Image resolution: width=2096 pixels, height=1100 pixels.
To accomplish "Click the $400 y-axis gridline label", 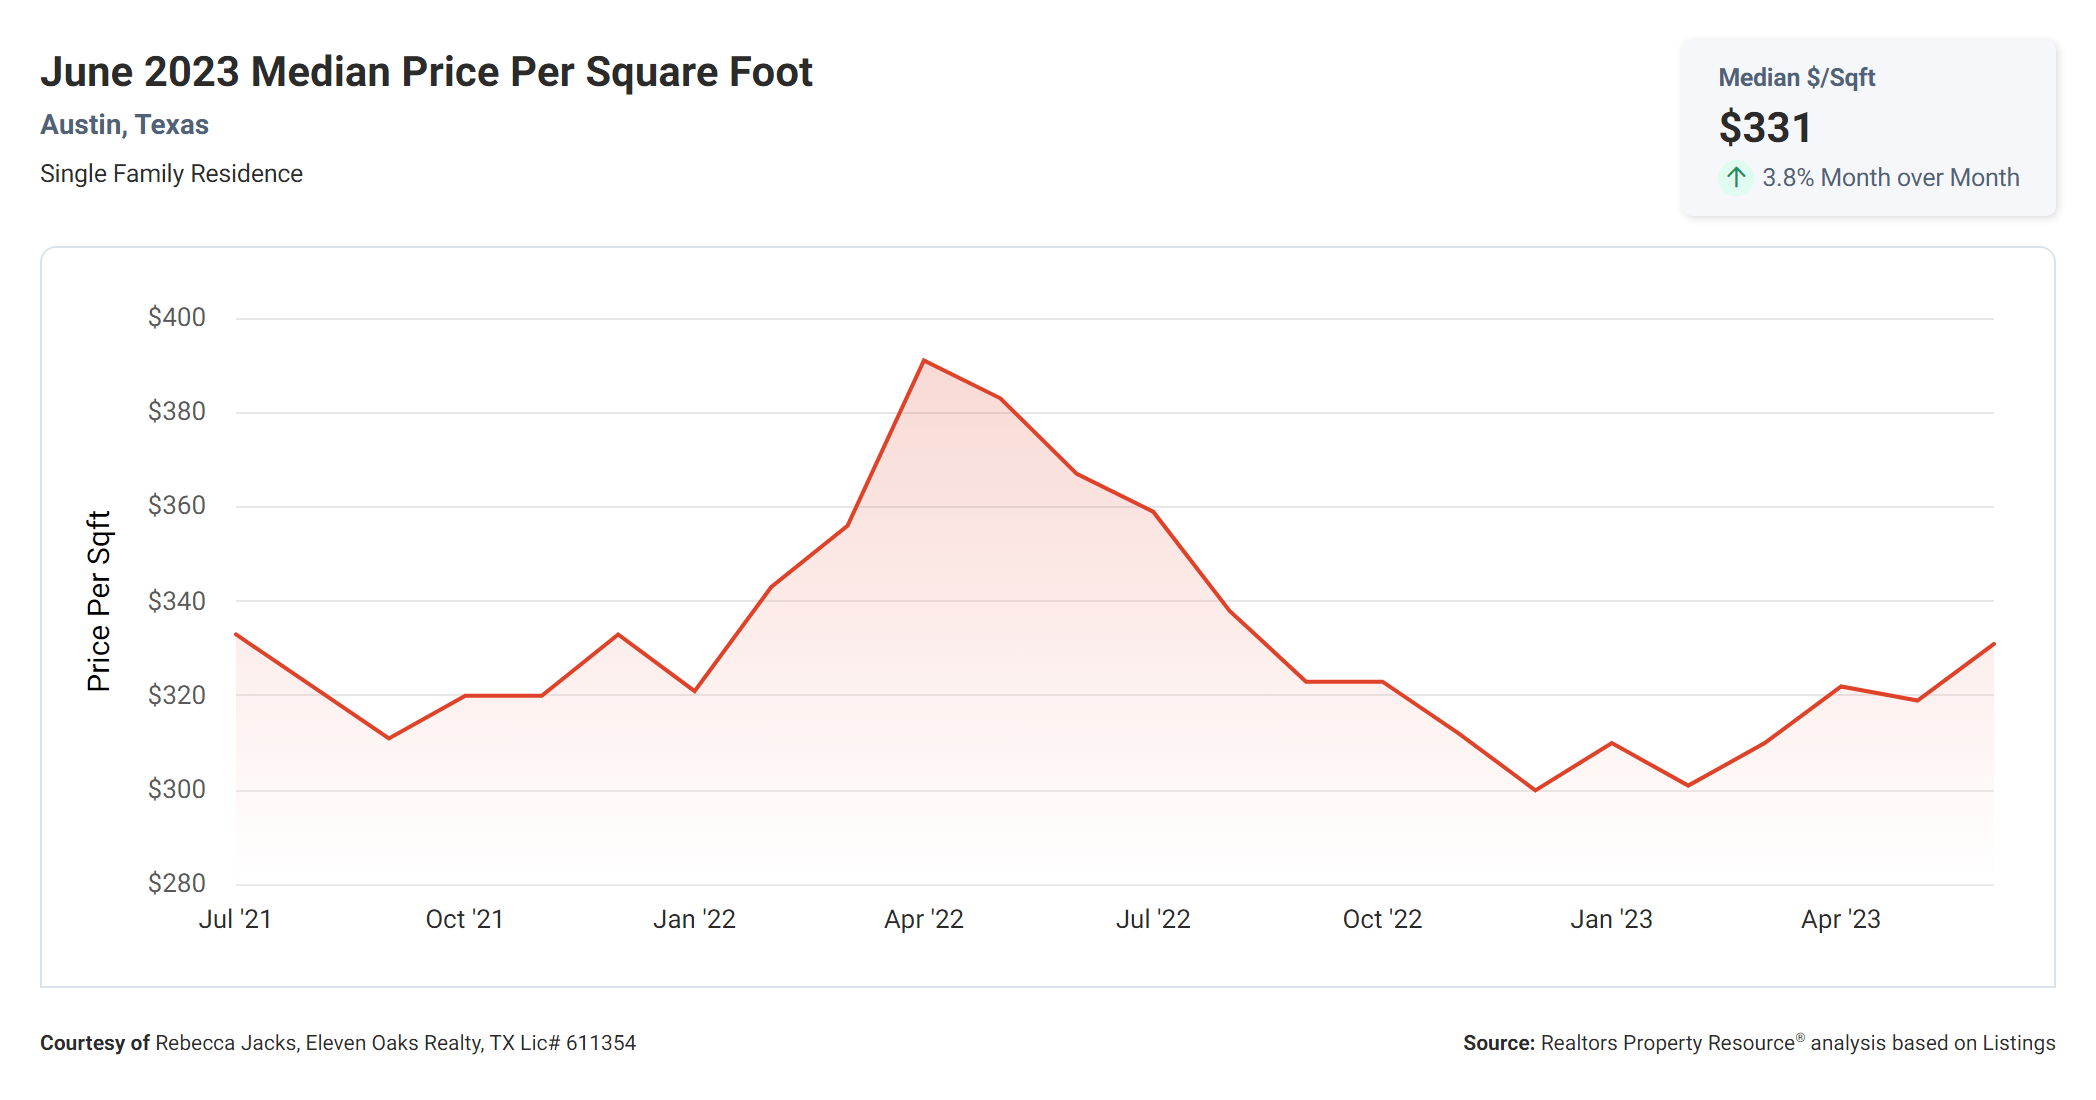I will [177, 317].
